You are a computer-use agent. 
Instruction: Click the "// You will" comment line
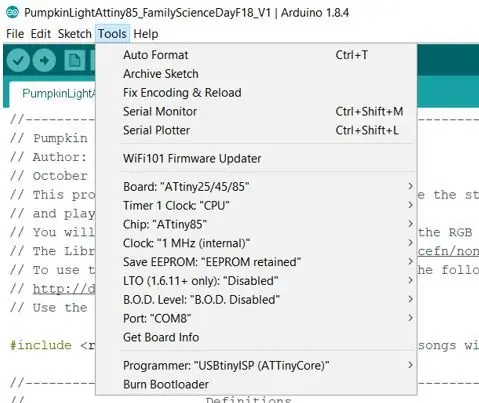(52, 232)
